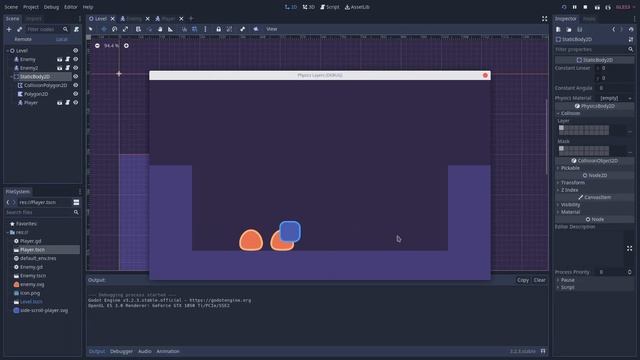Stop the running scene
Screen dimensions: 640x360
click(x=585, y=7)
